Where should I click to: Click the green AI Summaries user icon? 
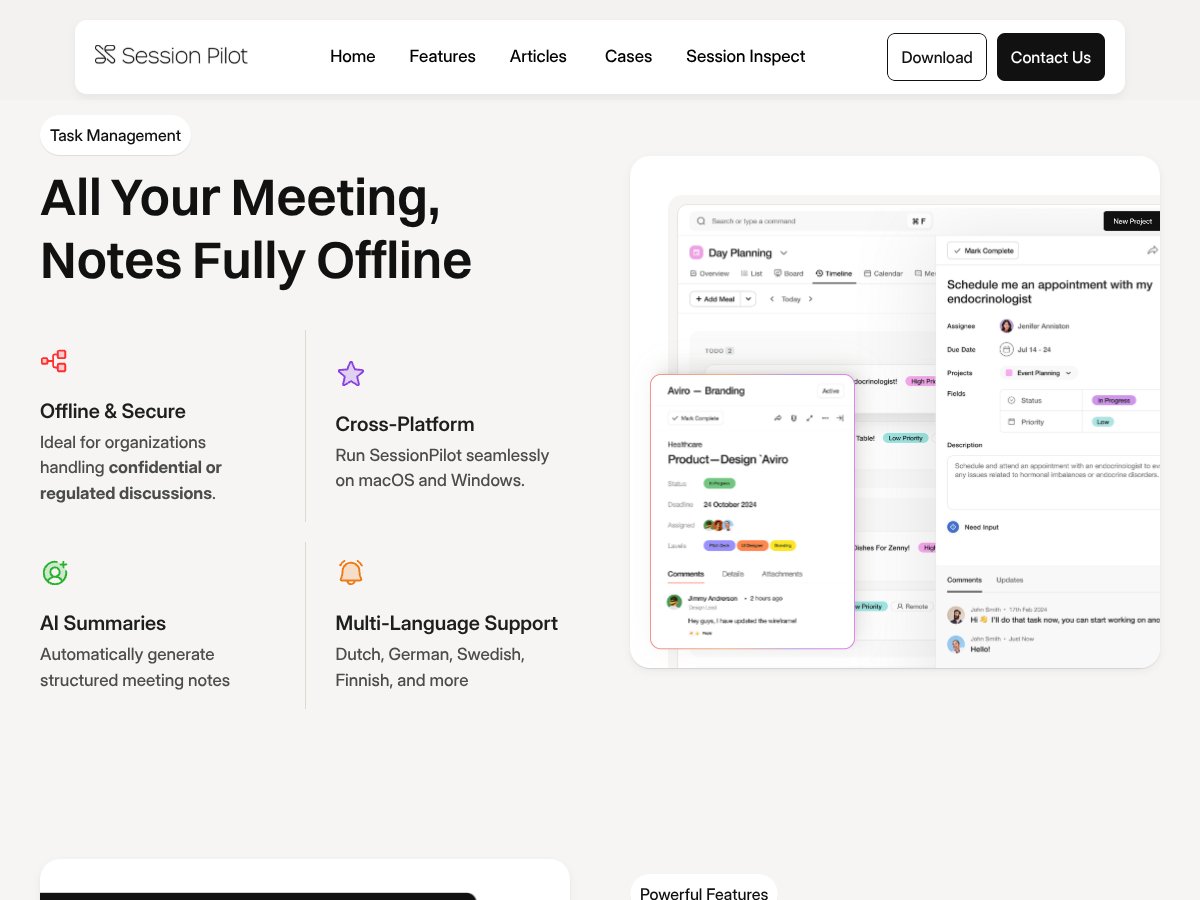point(55,573)
